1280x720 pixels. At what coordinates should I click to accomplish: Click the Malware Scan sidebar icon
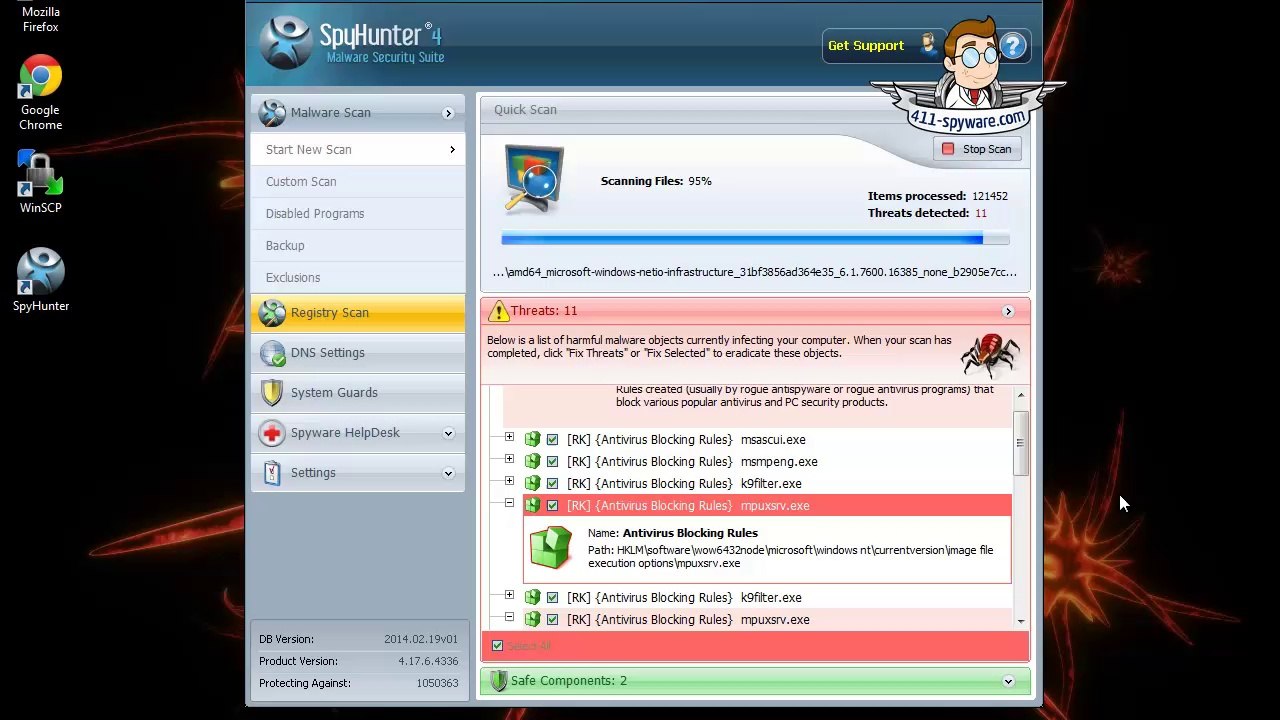click(x=272, y=113)
